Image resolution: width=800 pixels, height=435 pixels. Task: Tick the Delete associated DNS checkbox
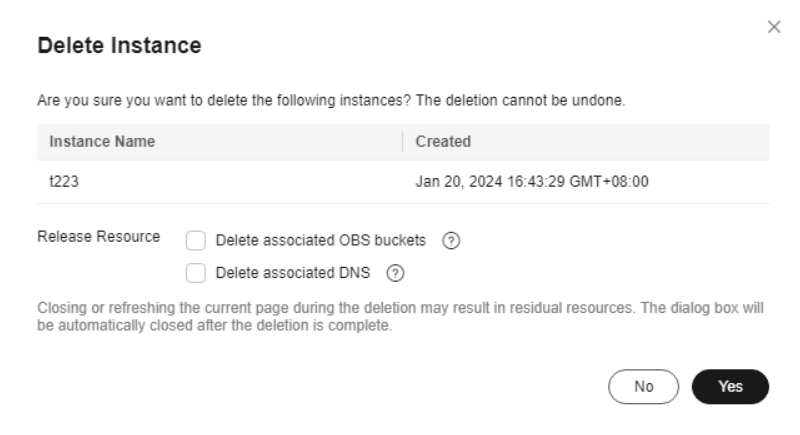coord(196,273)
